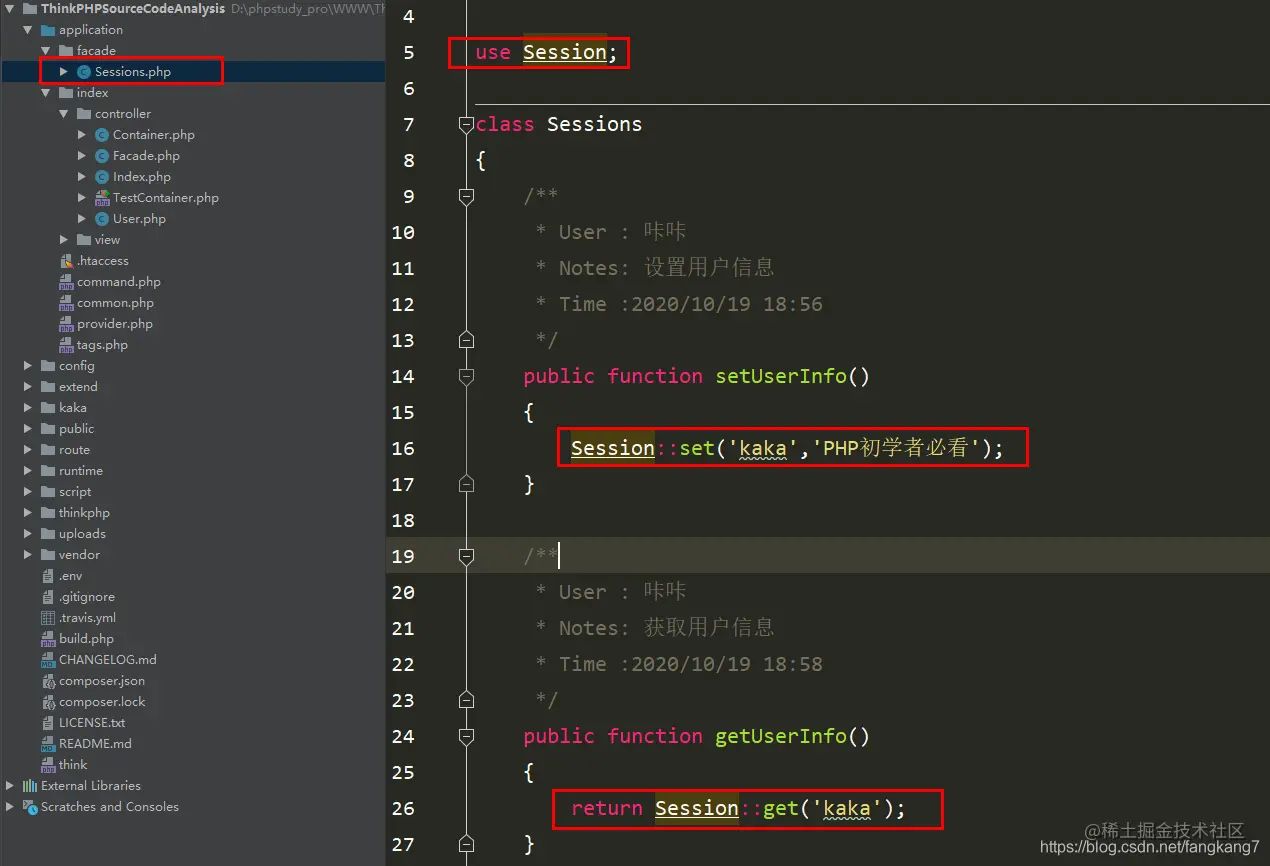Image resolution: width=1270 pixels, height=866 pixels.
Task: Select the extend folder in the tree
Action: (78, 387)
